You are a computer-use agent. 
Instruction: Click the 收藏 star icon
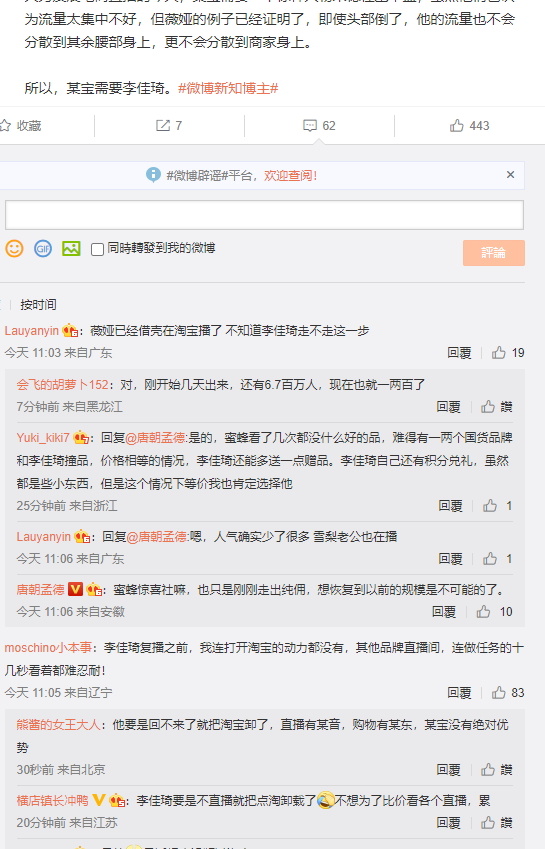pos(5,126)
